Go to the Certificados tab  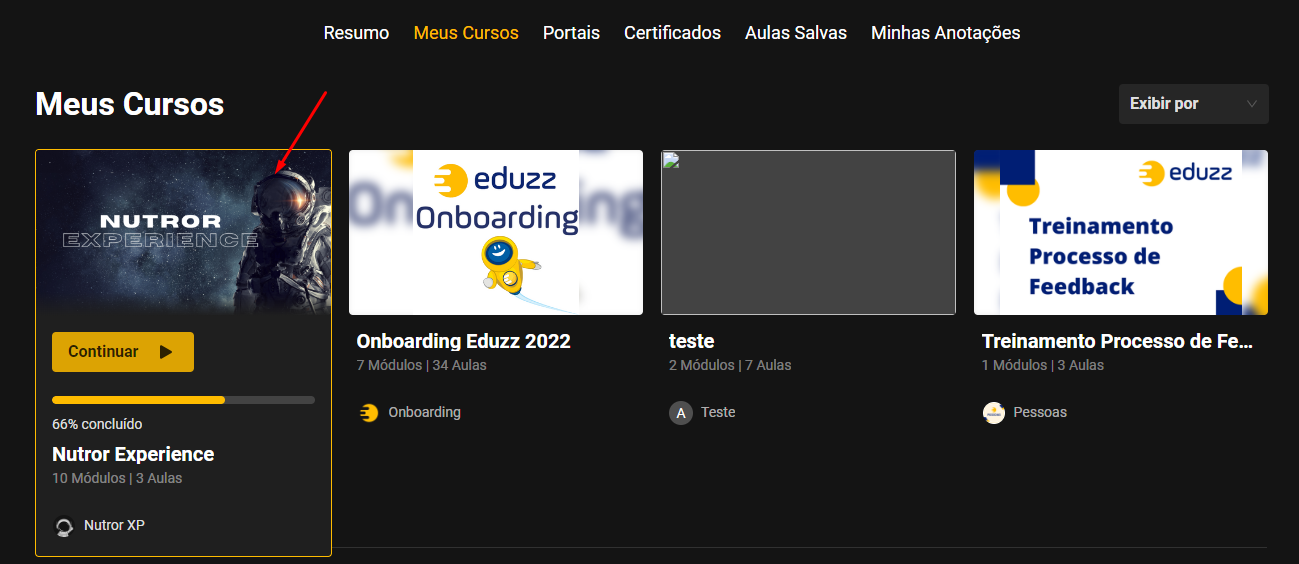[x=672, y=33]
